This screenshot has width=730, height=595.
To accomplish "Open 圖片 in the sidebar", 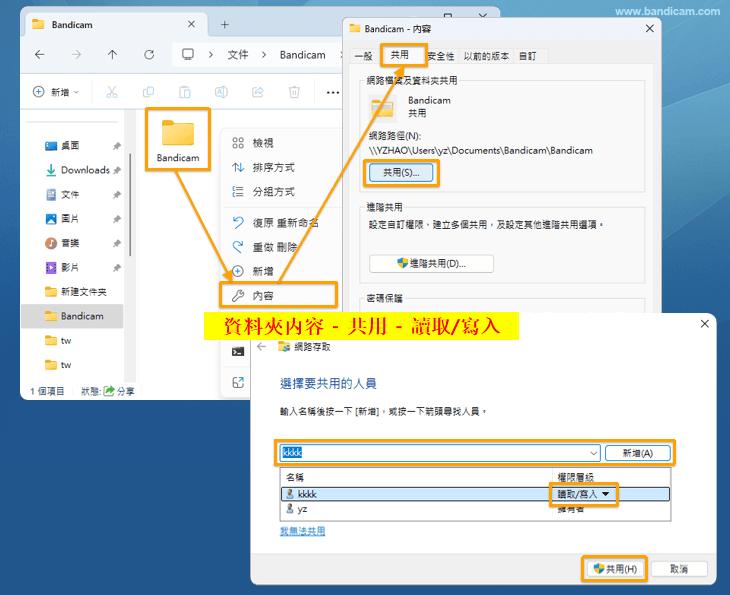I will click(70, 219).
